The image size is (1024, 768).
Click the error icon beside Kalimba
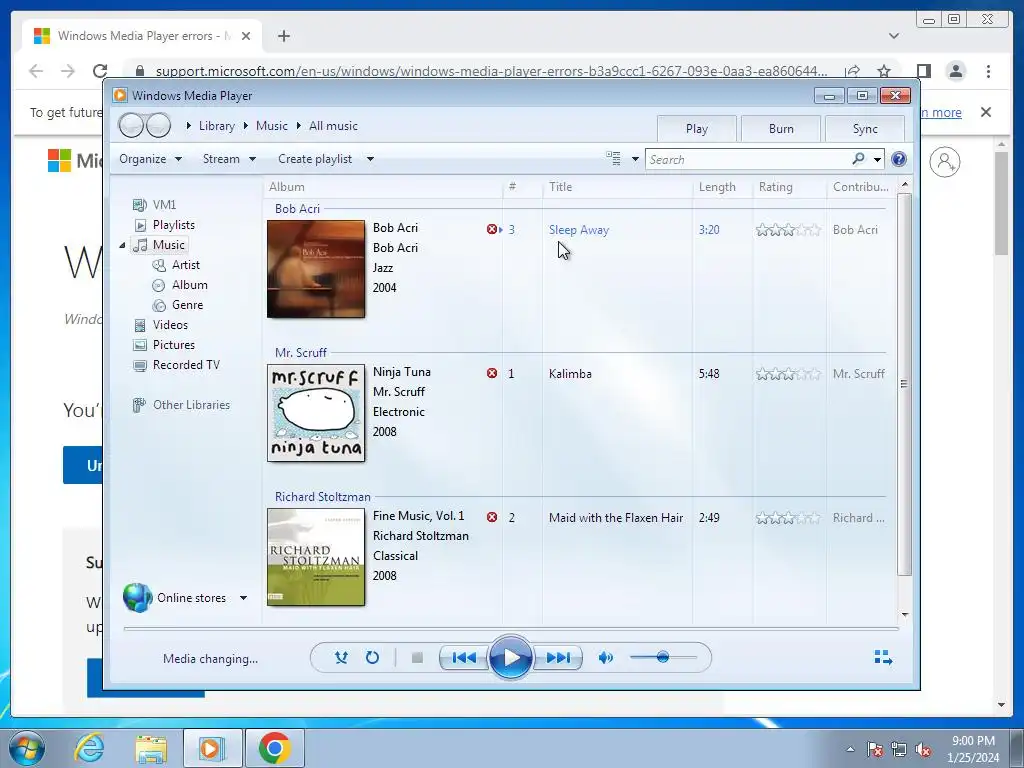[x=492, y=373]
